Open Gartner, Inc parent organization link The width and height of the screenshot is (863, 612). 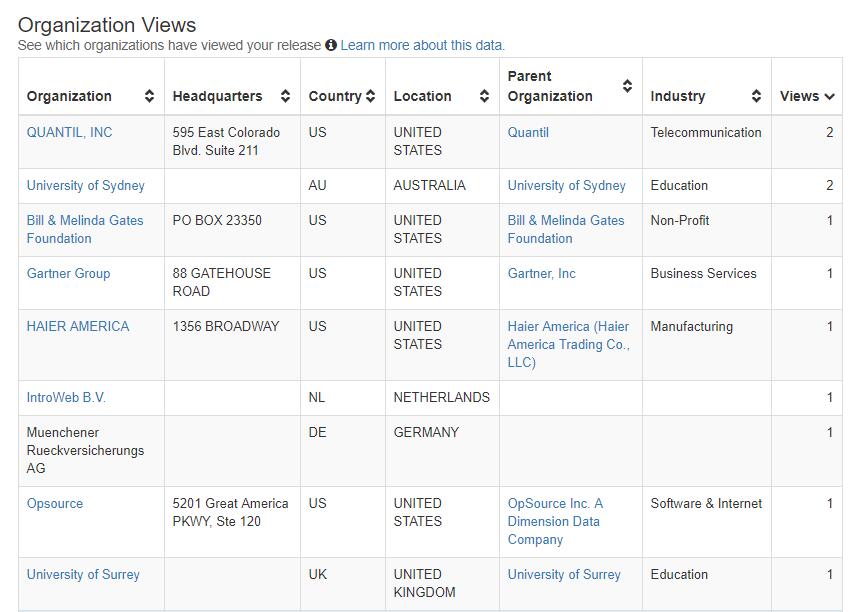pos(542,274)
